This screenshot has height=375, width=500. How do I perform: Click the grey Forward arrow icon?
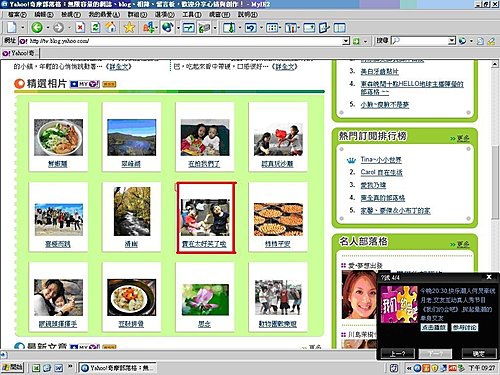click(x=58, y=27)
